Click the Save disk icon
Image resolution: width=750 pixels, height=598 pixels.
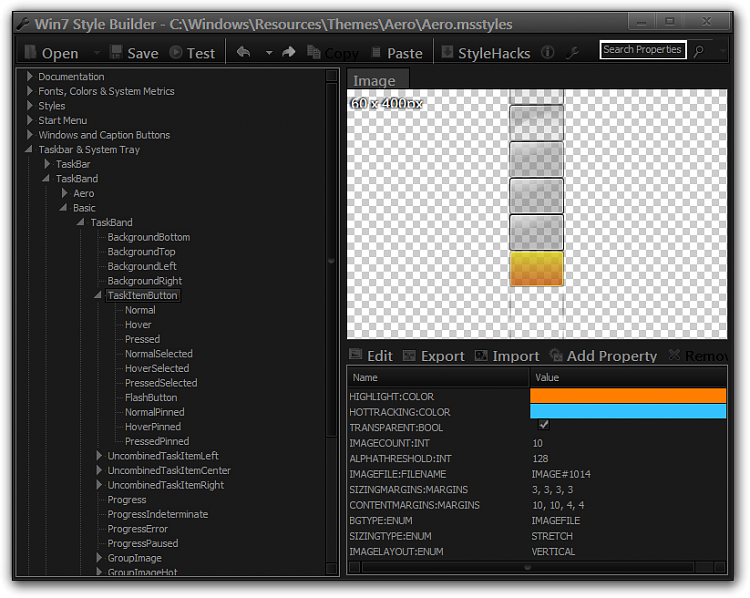(116, 52)
